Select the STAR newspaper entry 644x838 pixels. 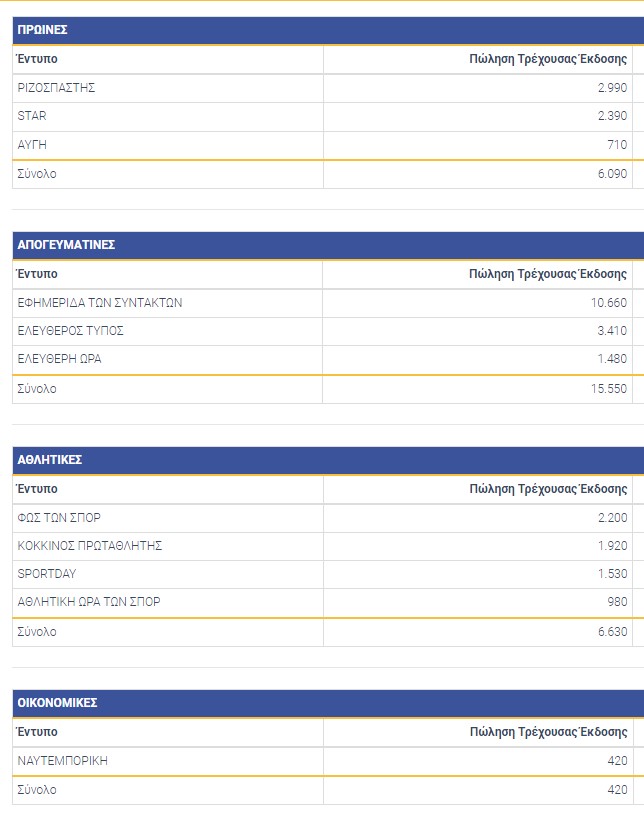click(32, 116)
